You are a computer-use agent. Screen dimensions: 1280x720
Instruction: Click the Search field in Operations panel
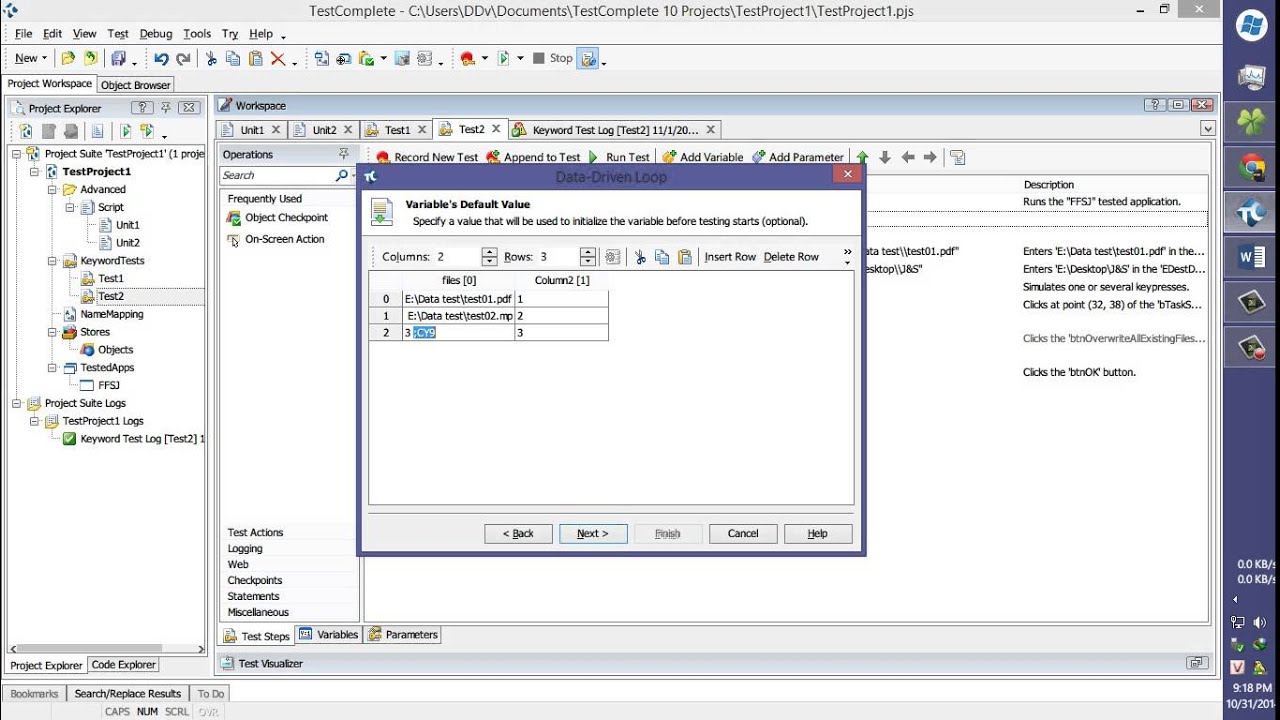[x=278, y=176]
